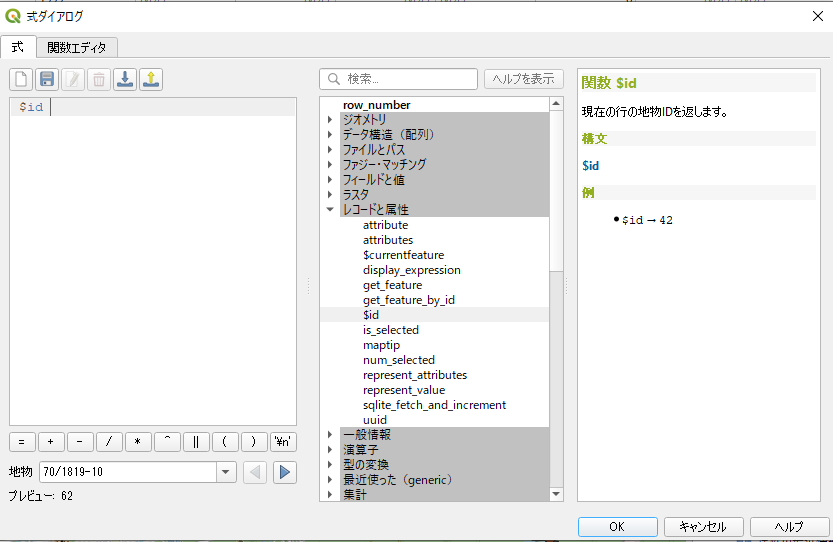Insert the multiplication * operator

pos(139,441)
